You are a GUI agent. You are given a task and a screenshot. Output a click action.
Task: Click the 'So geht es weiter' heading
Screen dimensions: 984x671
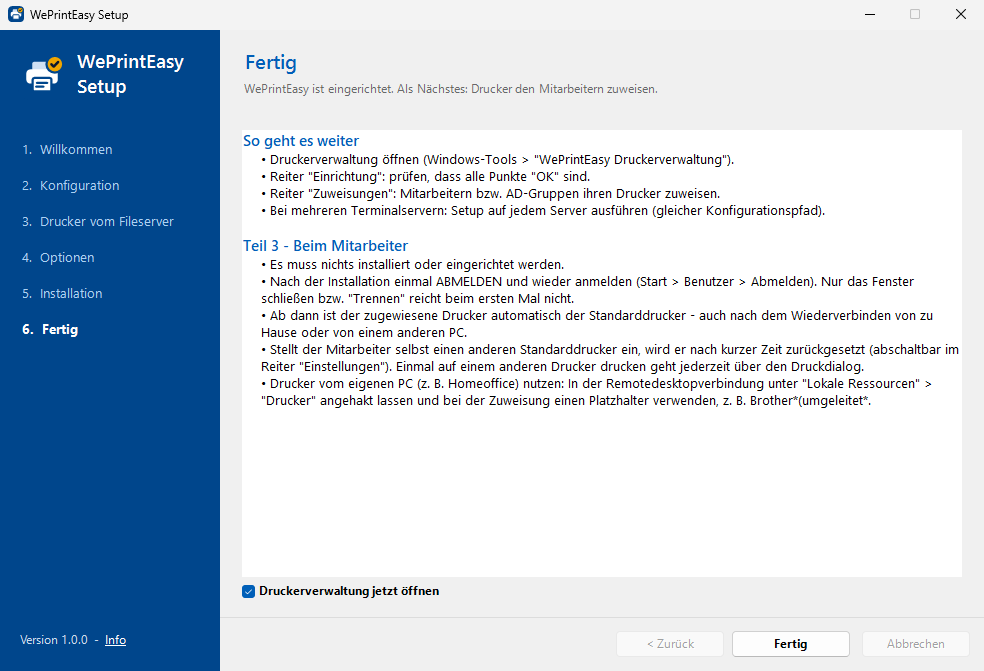301,141
